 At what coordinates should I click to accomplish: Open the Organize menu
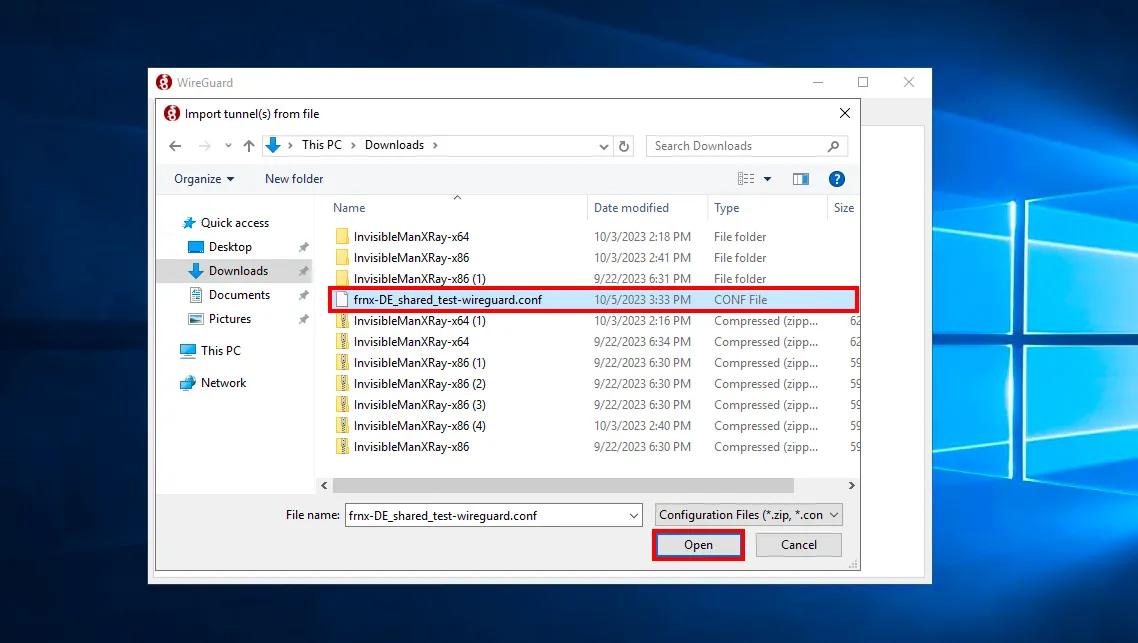(x=204, y=179)
